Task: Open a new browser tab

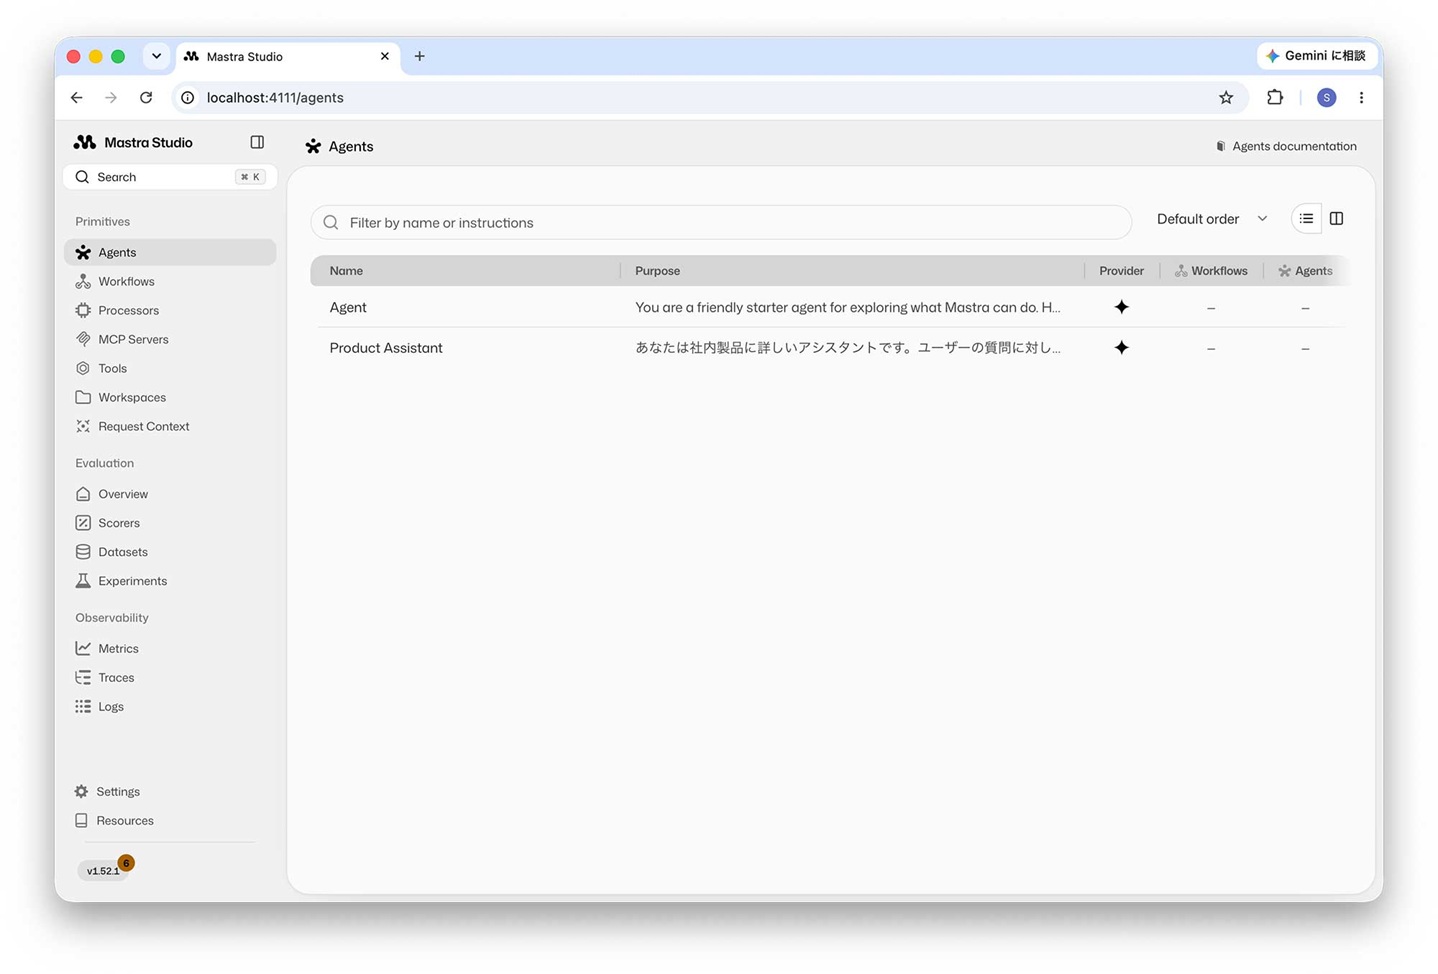Action: (x=420, y=56)
